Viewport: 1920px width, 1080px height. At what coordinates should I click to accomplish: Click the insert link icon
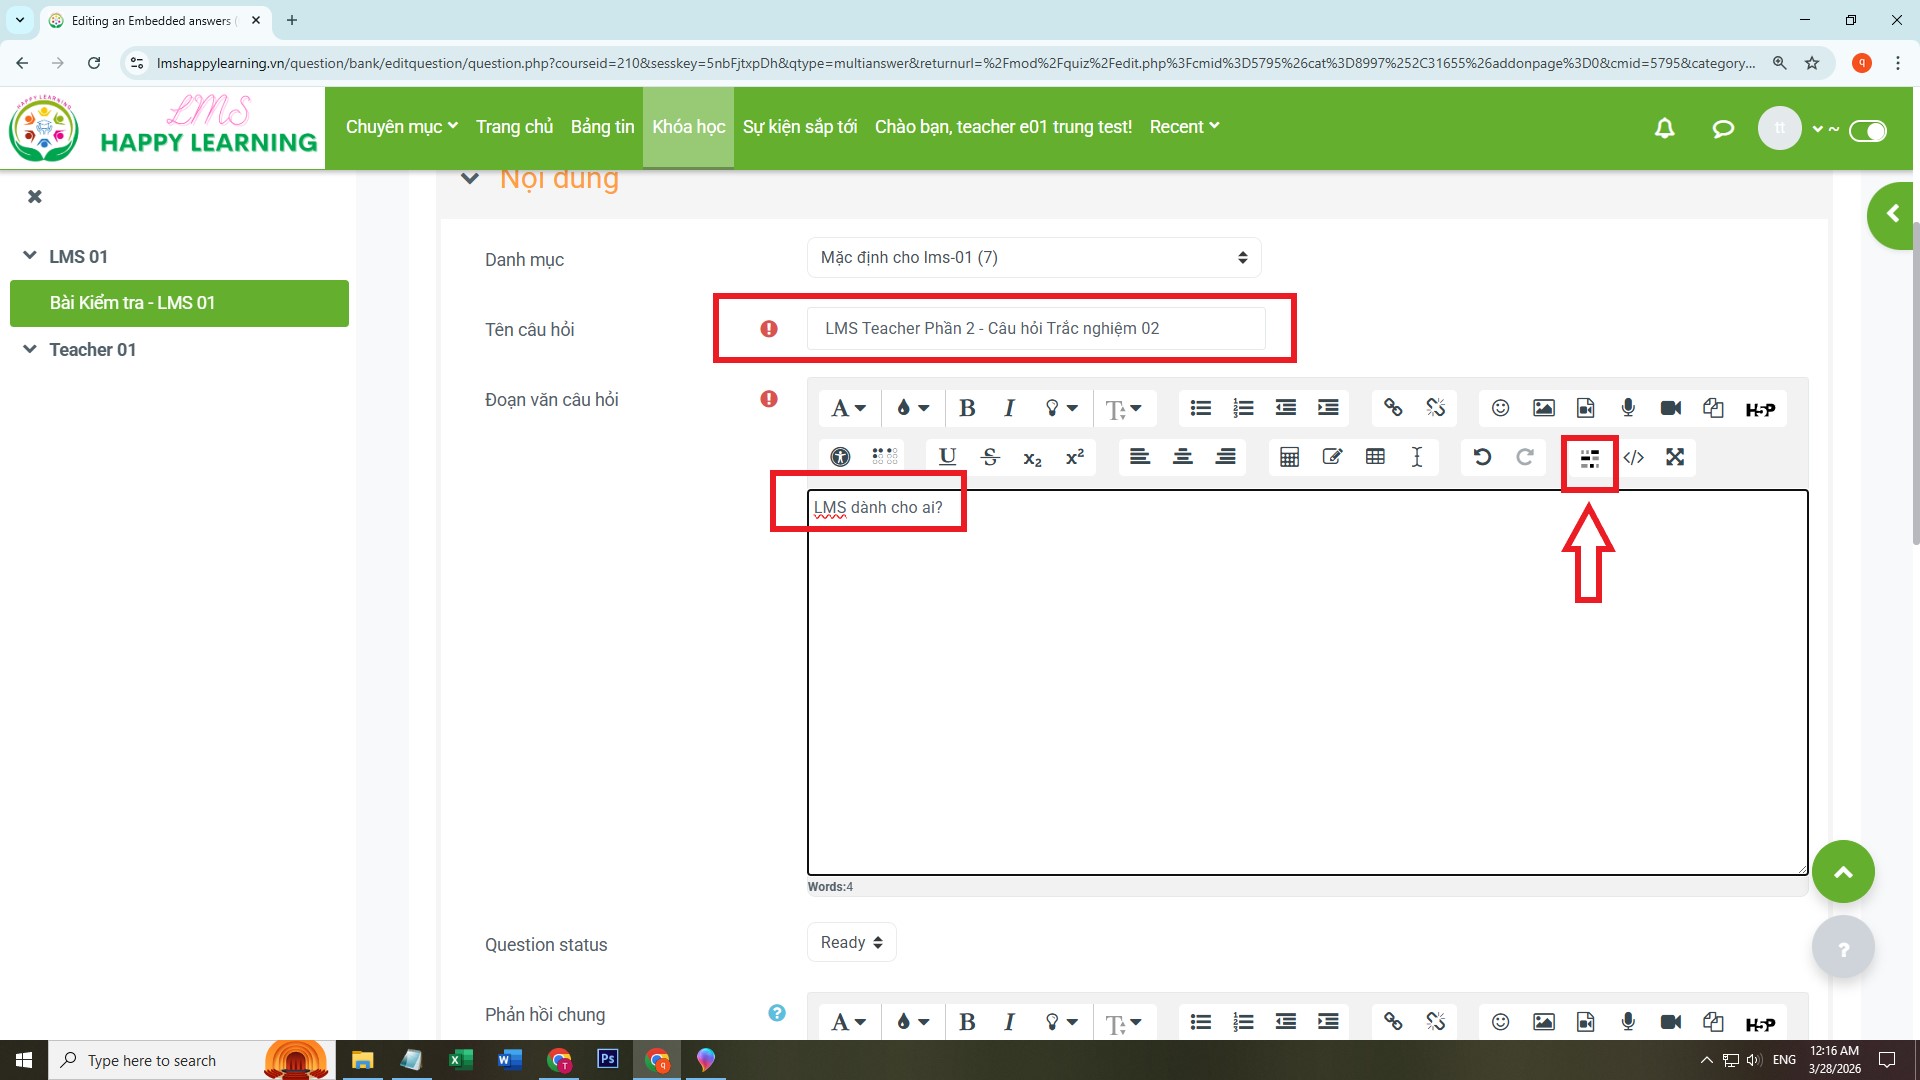1392,408
